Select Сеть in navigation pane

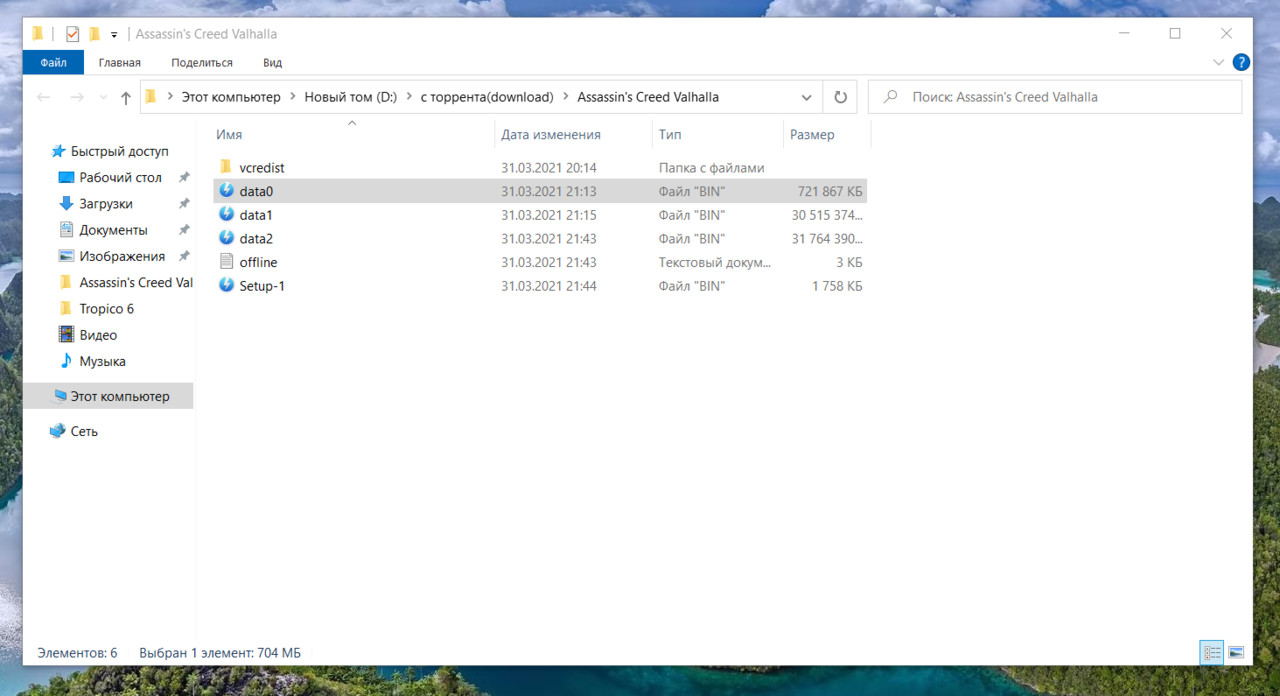(84, 431)
